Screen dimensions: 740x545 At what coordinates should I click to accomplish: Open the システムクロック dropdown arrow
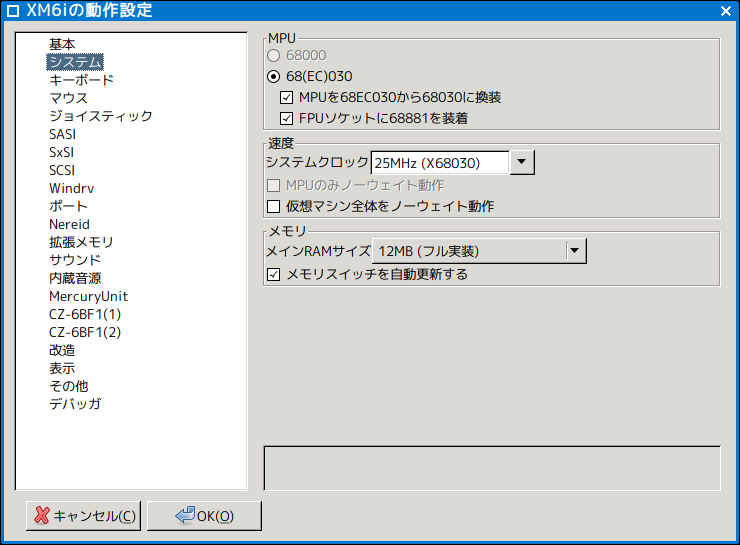pos(522,163)
